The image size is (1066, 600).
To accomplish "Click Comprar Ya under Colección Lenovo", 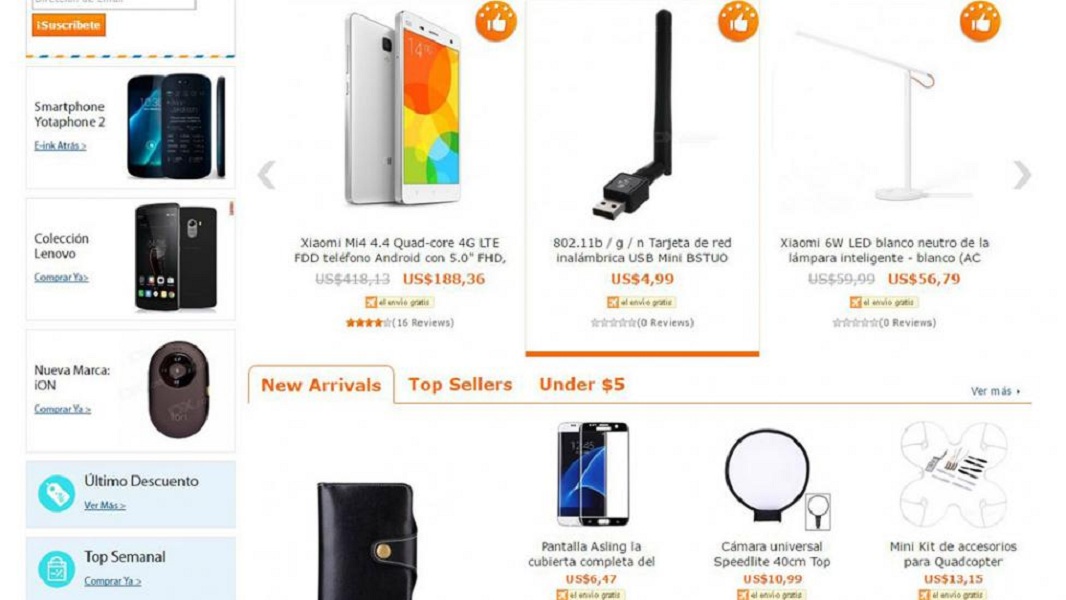I will pyautogui.click(x=61, y=277).
